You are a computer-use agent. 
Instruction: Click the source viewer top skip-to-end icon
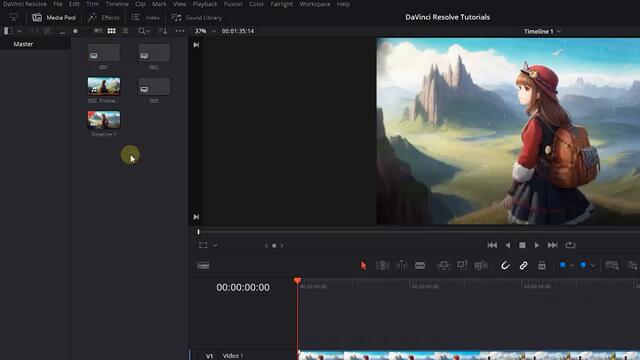coord(196,45)
